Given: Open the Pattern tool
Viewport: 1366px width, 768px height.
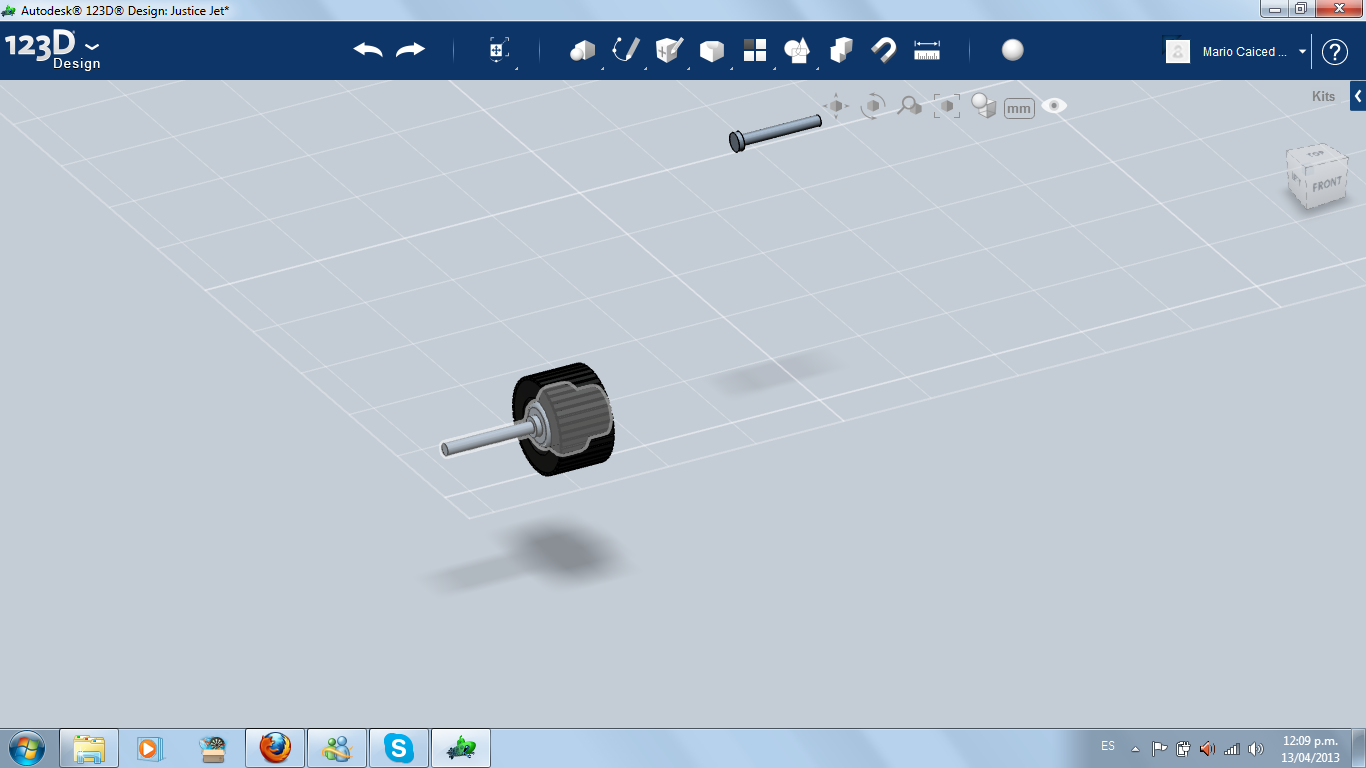Looking at the screenshot, I should tap(755, 50).
